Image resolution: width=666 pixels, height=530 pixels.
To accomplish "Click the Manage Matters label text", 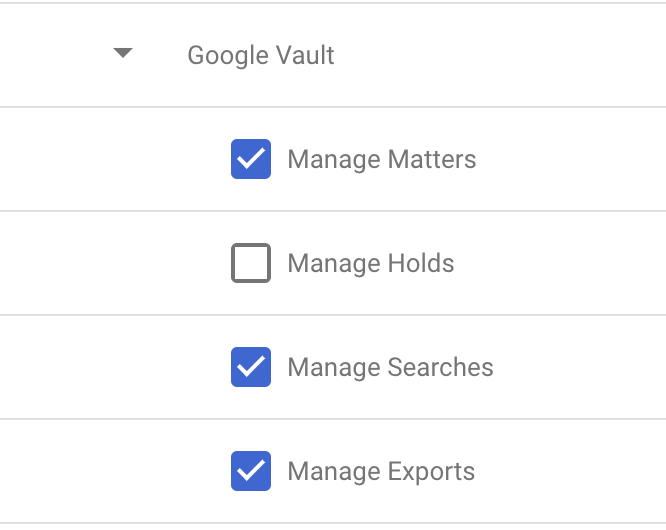I will coord(381,159).
